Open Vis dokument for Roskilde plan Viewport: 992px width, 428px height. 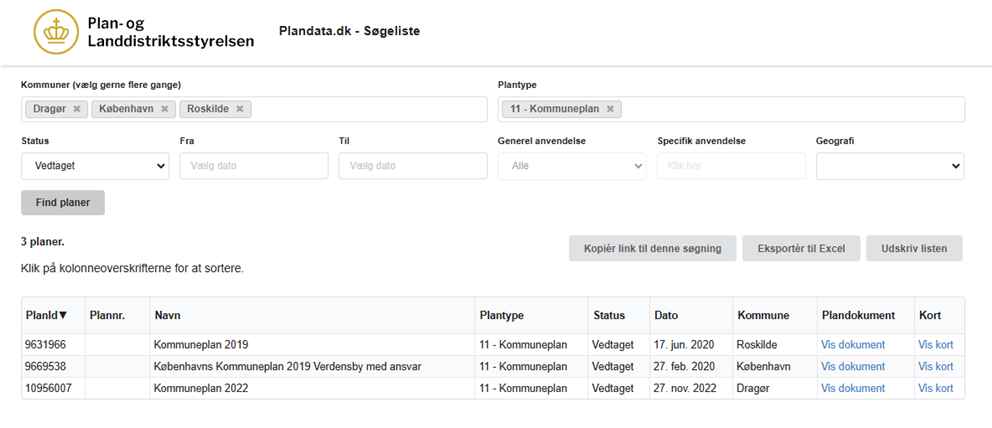pyautogui.click(x=852, y=345)
